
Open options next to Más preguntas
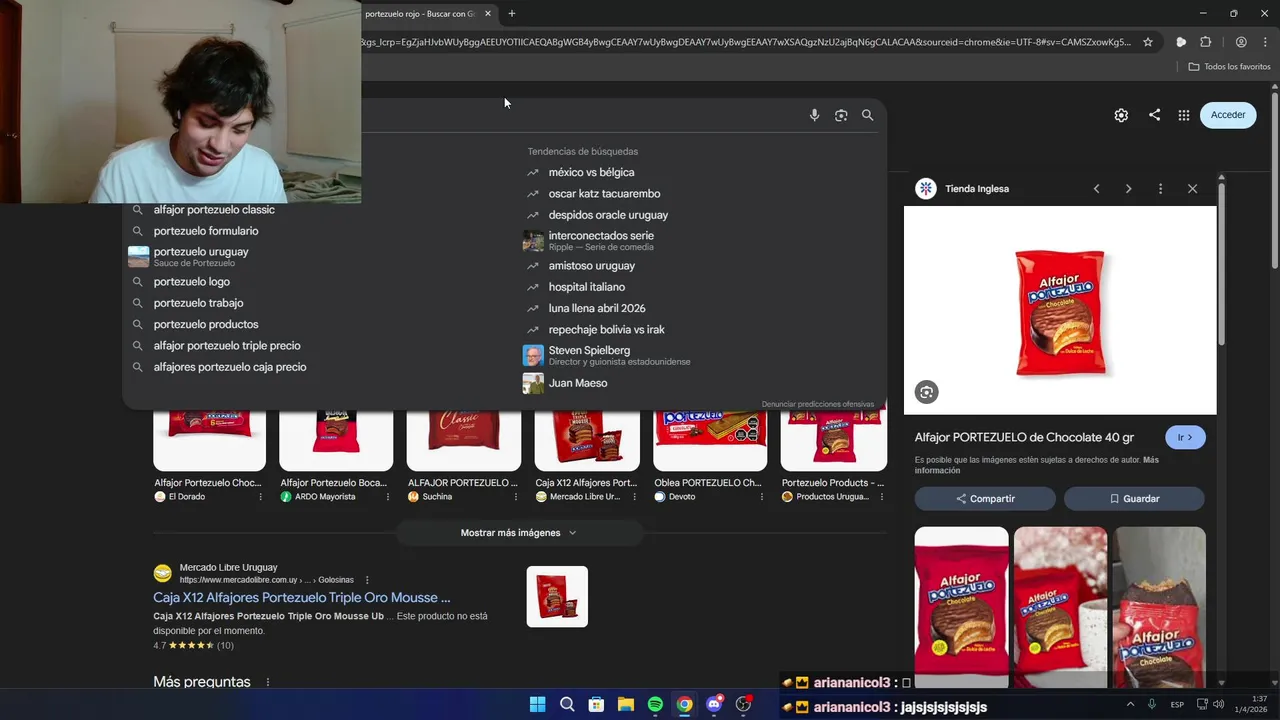point(267,682)
